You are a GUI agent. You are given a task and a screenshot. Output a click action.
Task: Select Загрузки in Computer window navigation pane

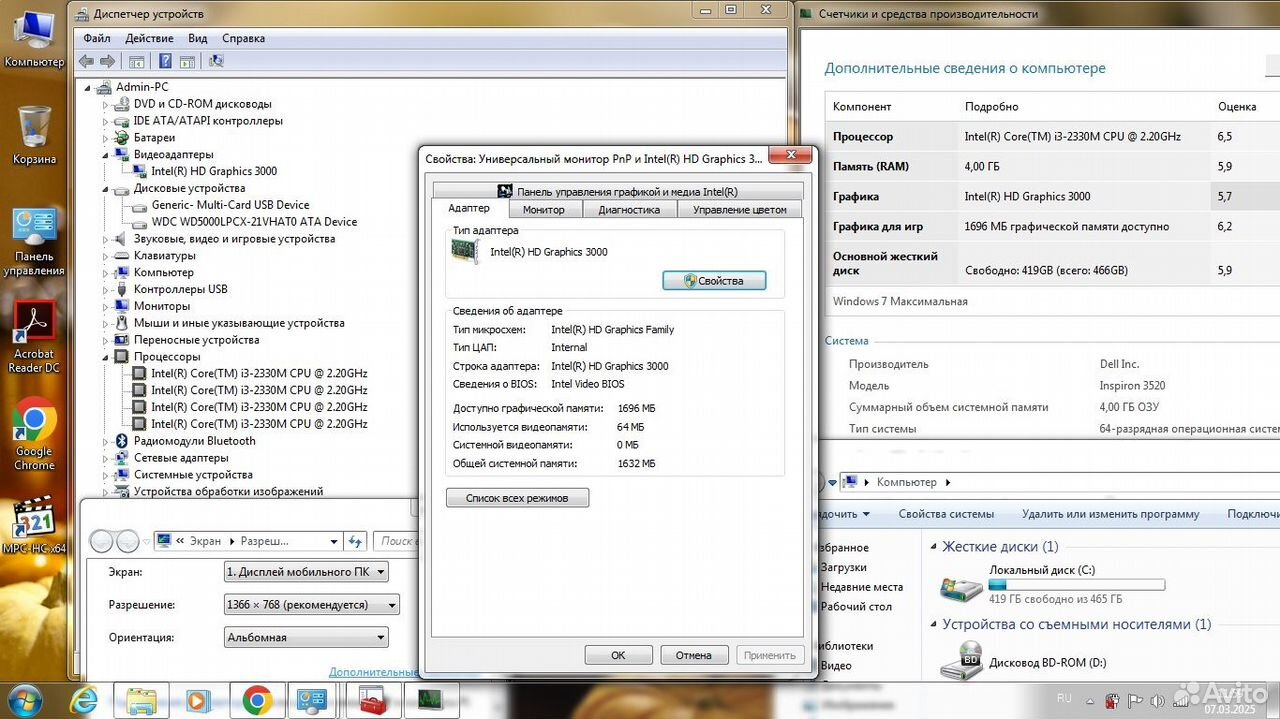point(843,567)
